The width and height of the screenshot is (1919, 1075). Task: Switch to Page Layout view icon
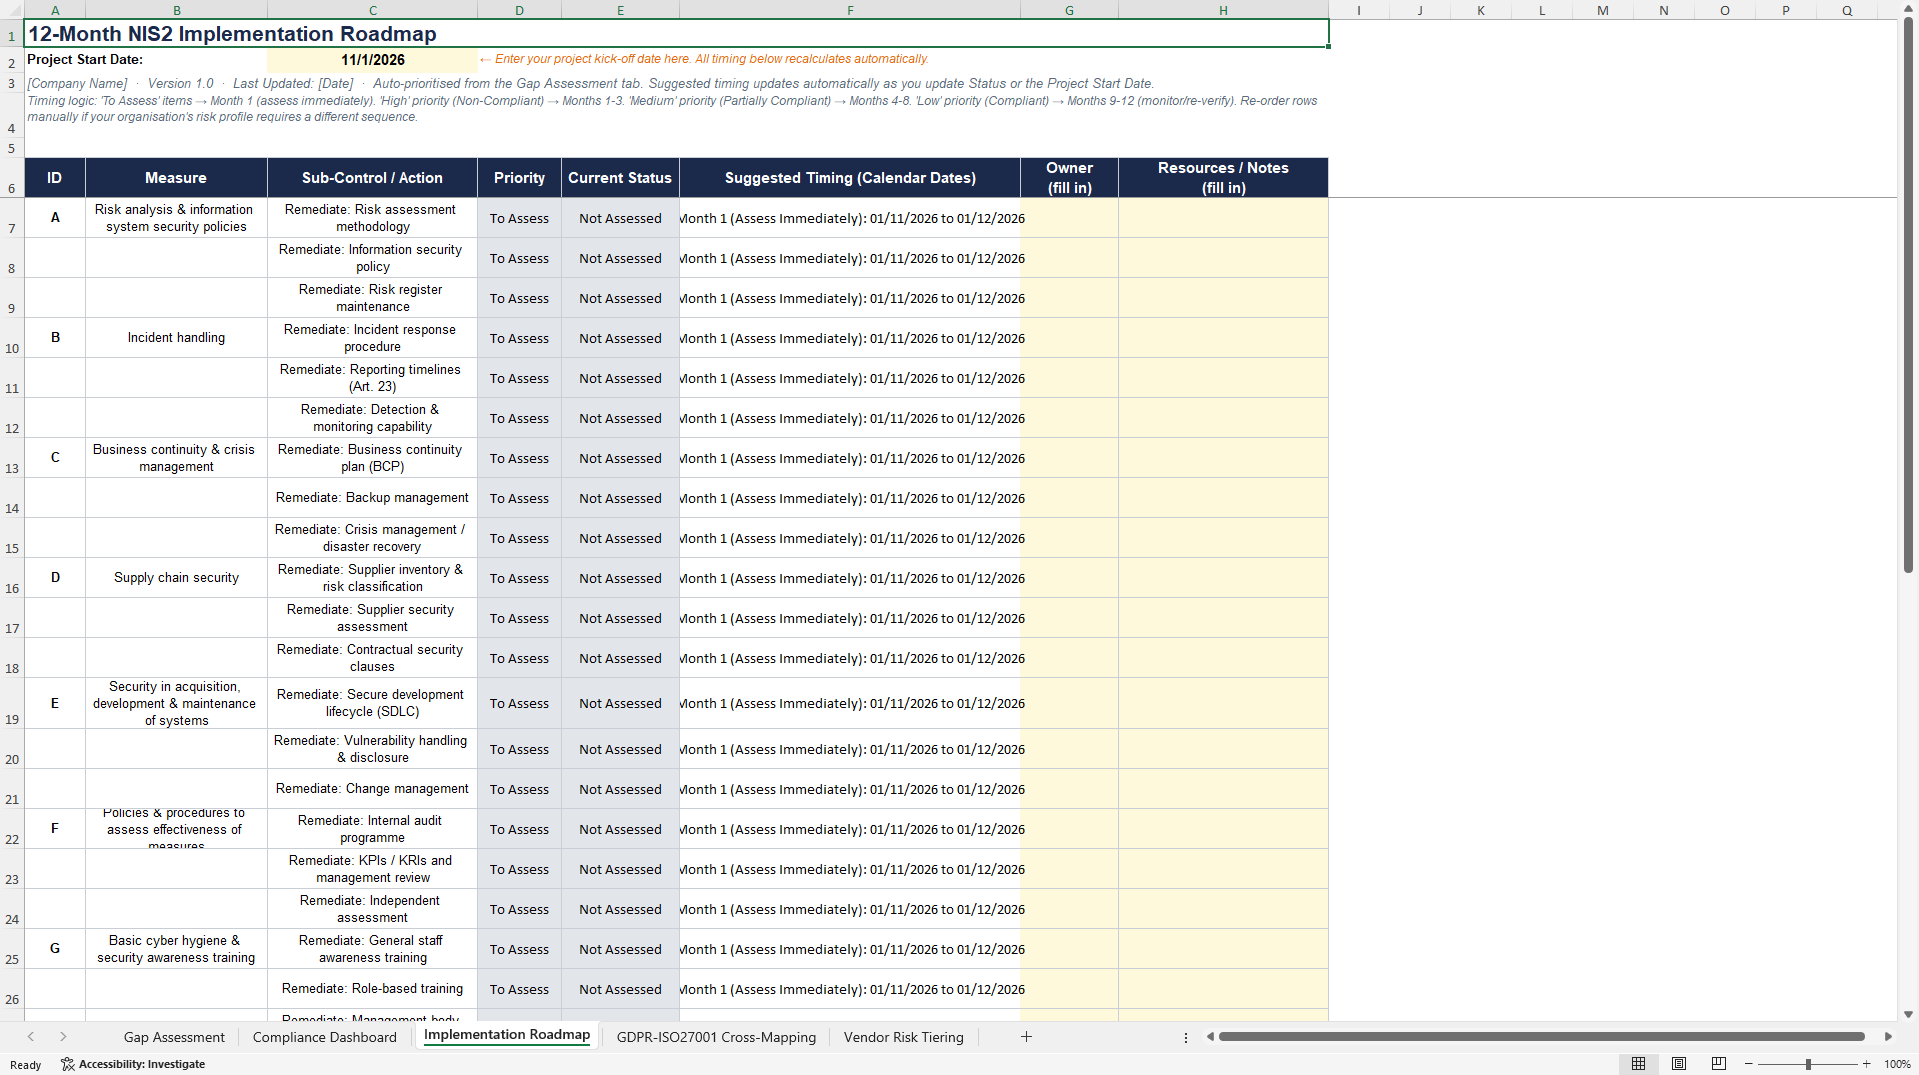point(1679,1064)
